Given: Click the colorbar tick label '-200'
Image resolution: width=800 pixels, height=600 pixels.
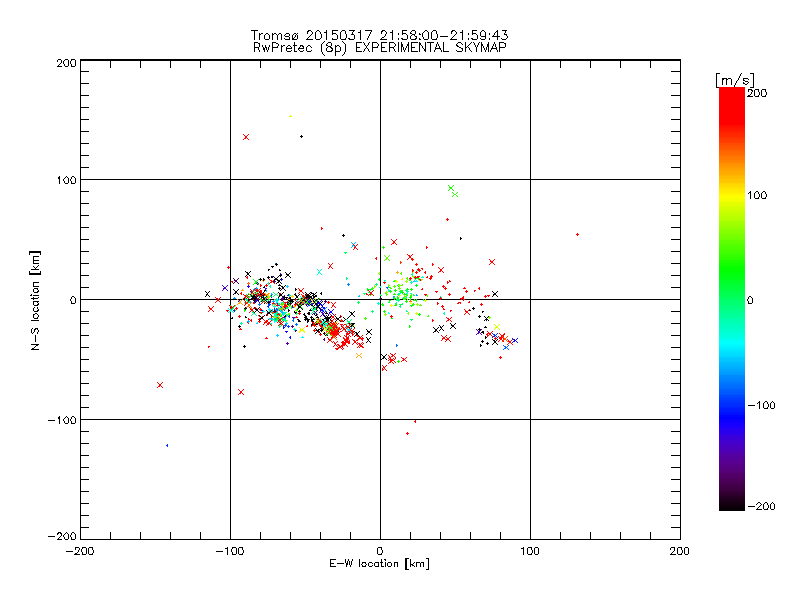Looking at the screenshot, I should (761, 506).
